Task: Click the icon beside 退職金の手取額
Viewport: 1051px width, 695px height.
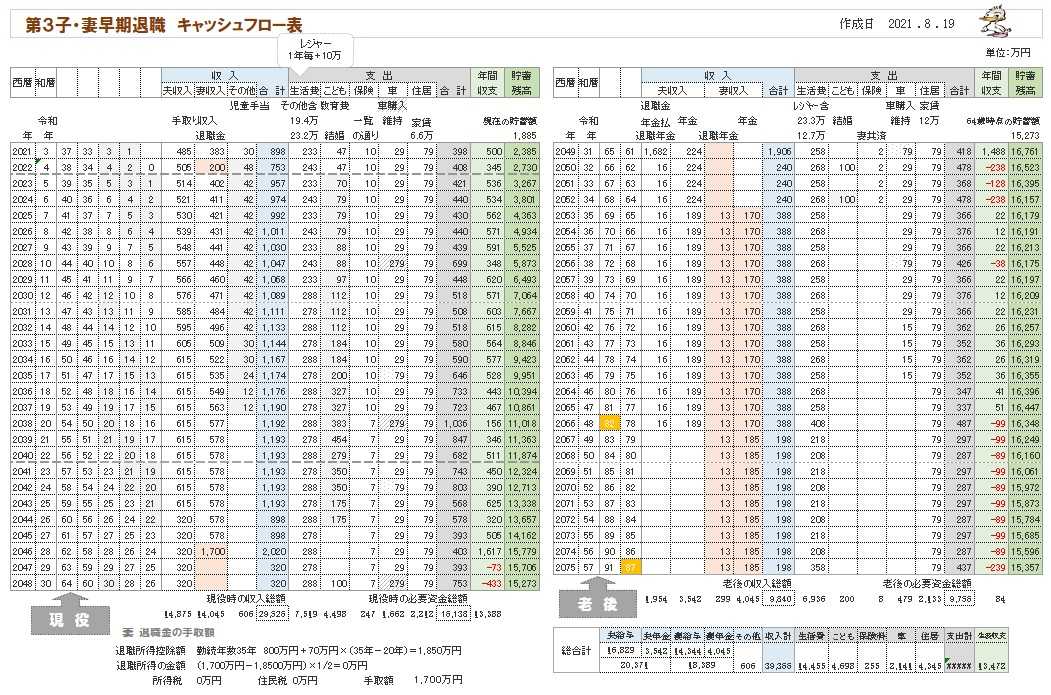Action: 128,632
